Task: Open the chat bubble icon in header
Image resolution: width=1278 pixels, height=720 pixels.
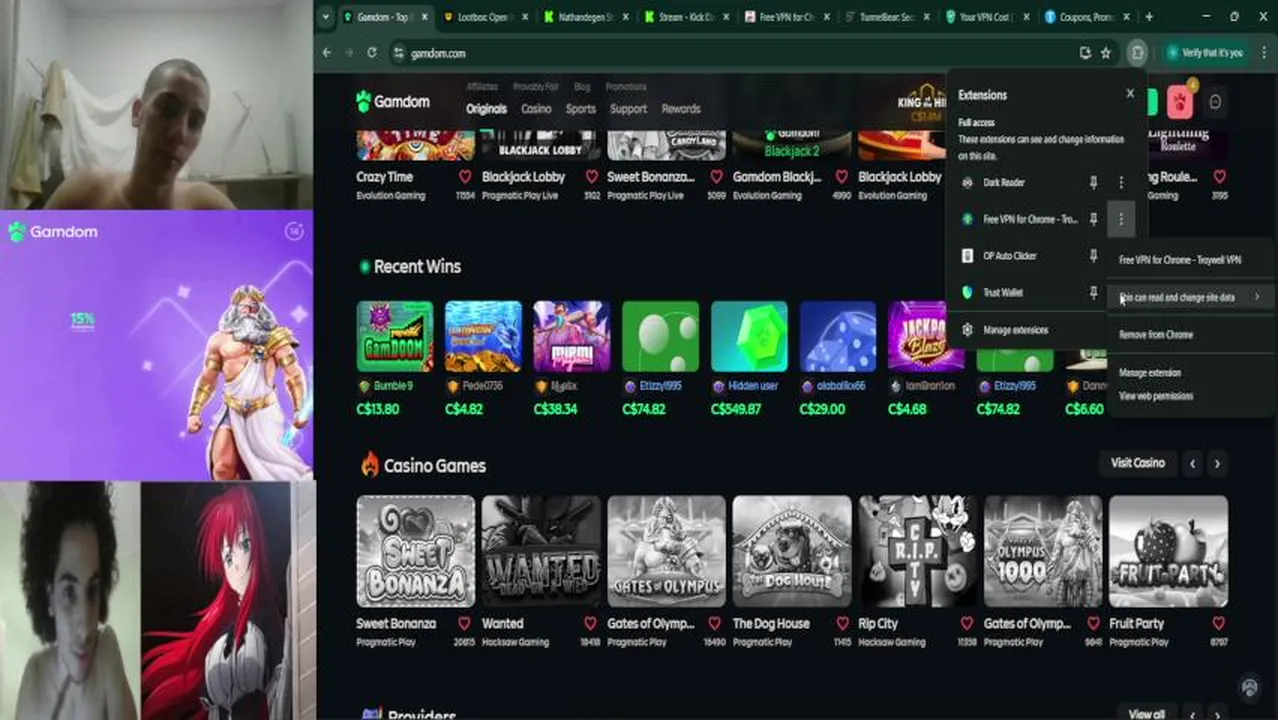Action: pos(1215,102)
